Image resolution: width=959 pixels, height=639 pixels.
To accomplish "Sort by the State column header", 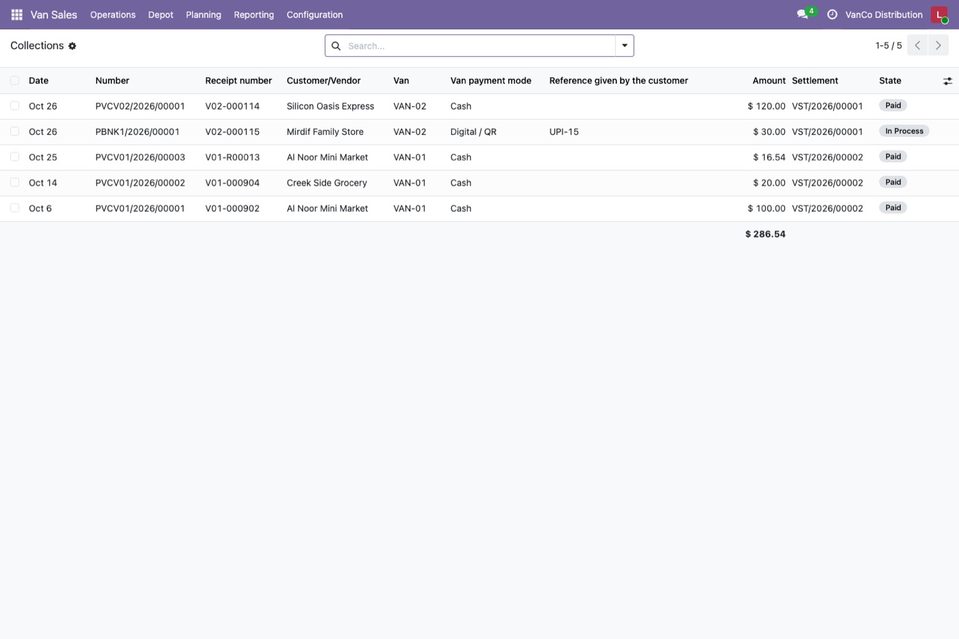I will (890, 81).
